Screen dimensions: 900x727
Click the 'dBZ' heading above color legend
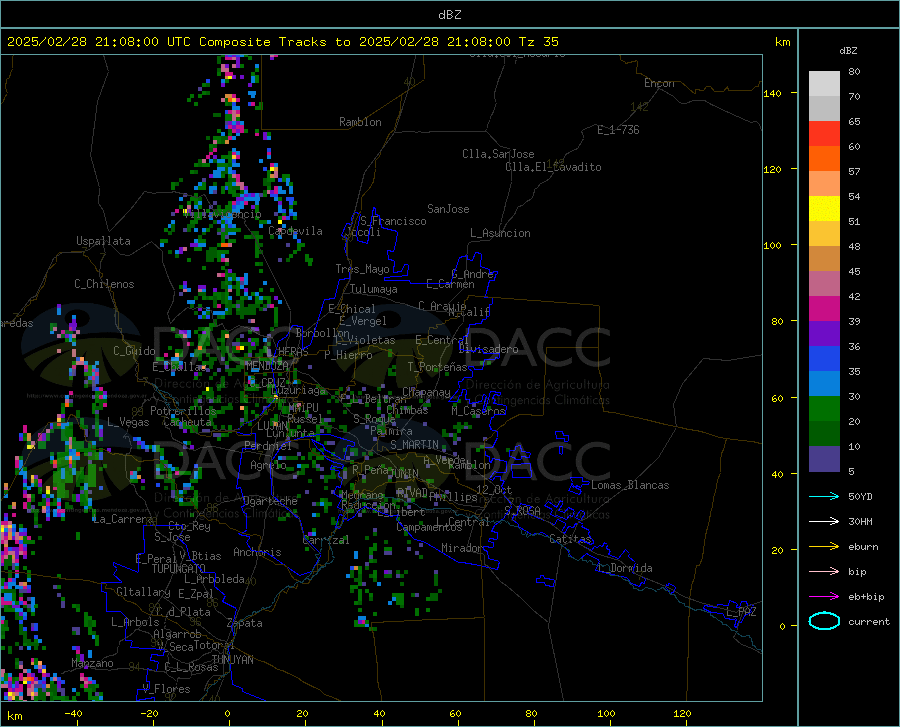click(x=848, y=50)
